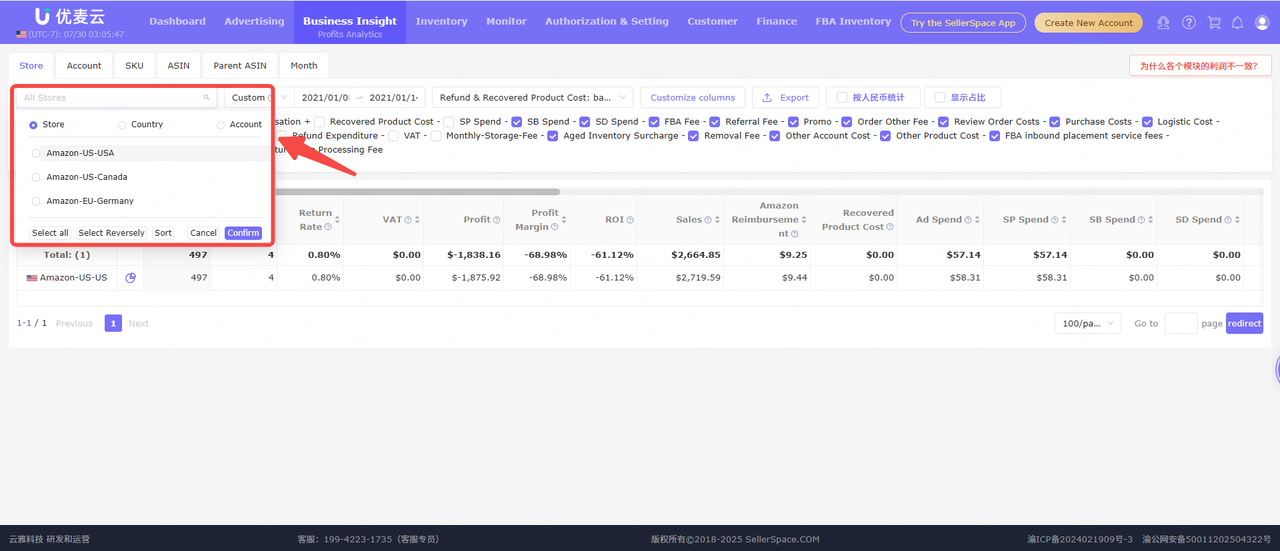
Task: Switch to the Parent ASIN tab
Action: [x=240, y=66]
